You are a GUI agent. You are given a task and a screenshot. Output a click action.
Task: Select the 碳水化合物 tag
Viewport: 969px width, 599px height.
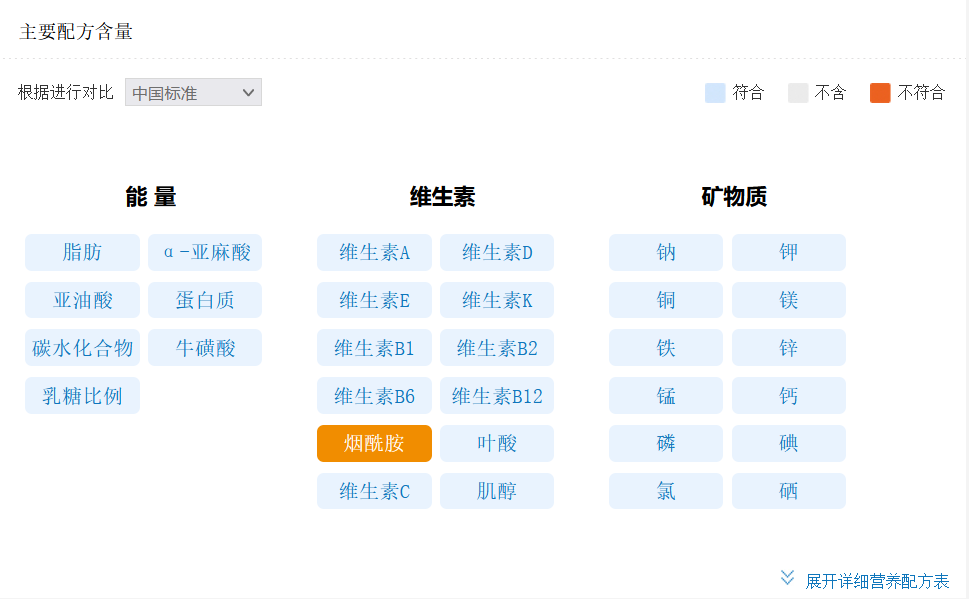tap(82, 348)
